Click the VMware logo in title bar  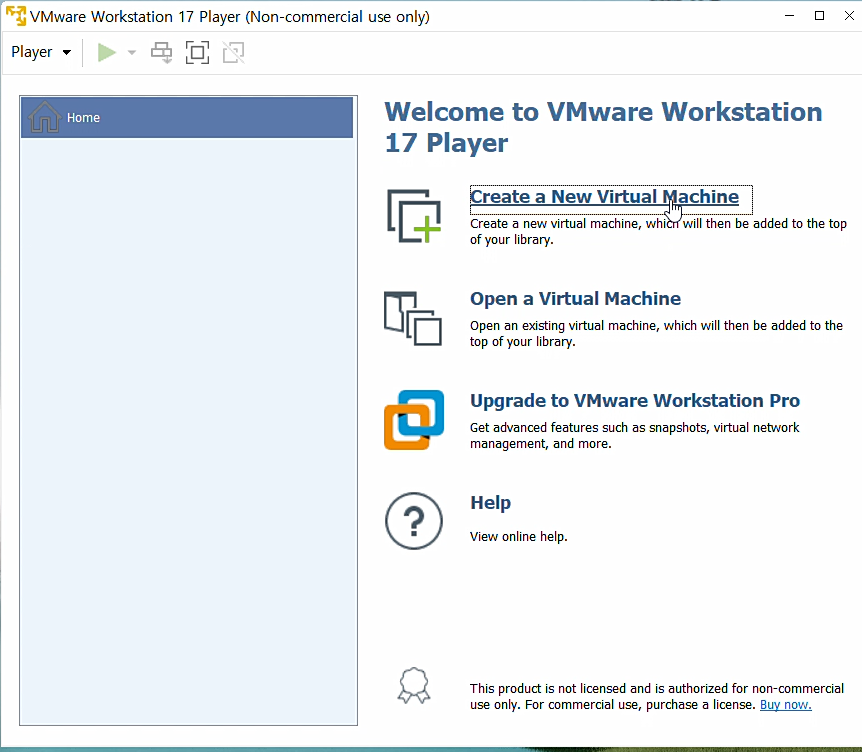[15, 16]
